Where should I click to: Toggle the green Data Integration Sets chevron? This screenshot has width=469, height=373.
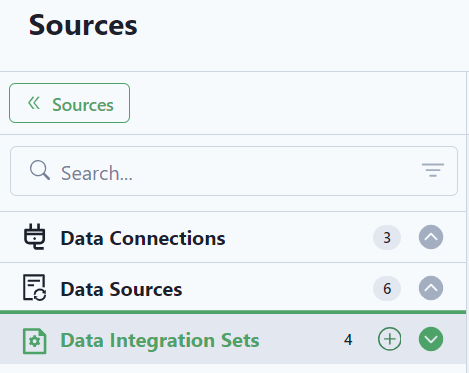(431, 339)
